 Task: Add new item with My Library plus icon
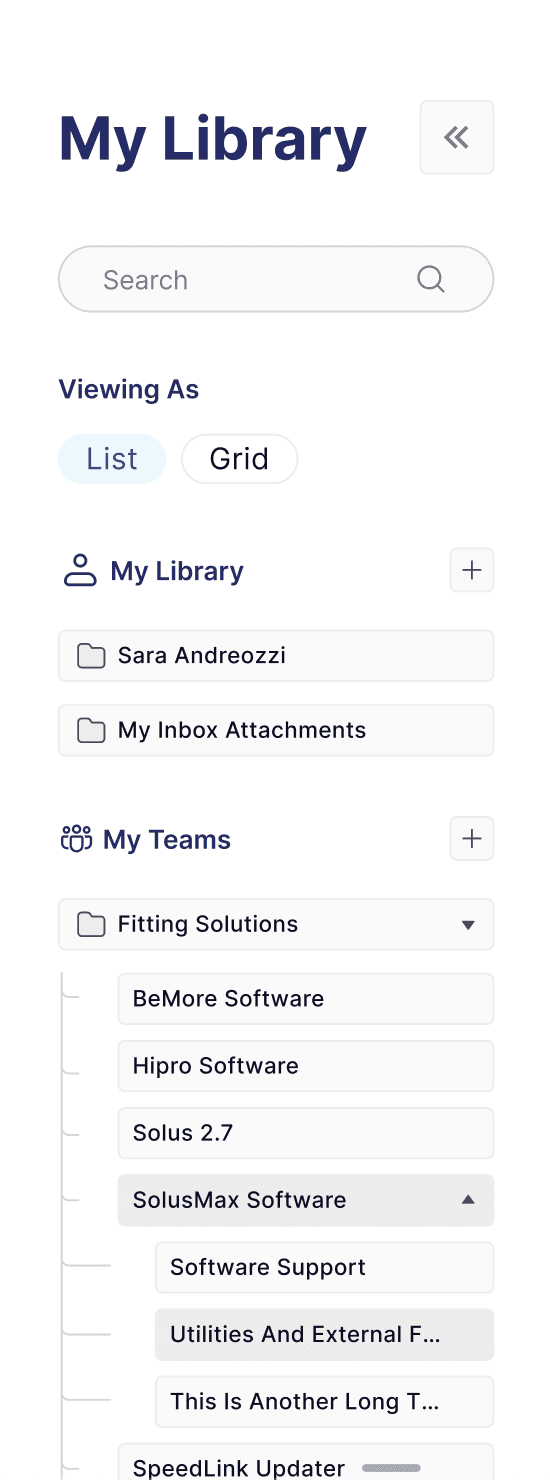pos(472,570)
